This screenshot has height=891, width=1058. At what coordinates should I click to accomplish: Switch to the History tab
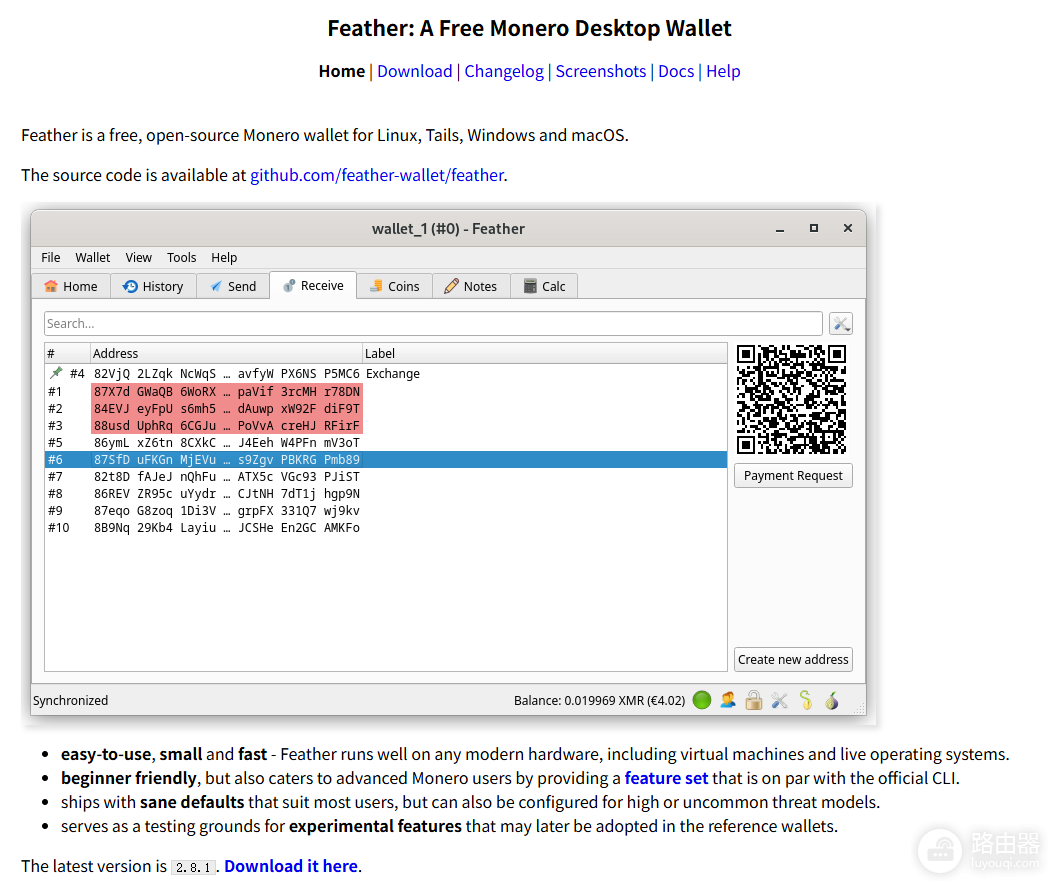(x=153, y=286)
